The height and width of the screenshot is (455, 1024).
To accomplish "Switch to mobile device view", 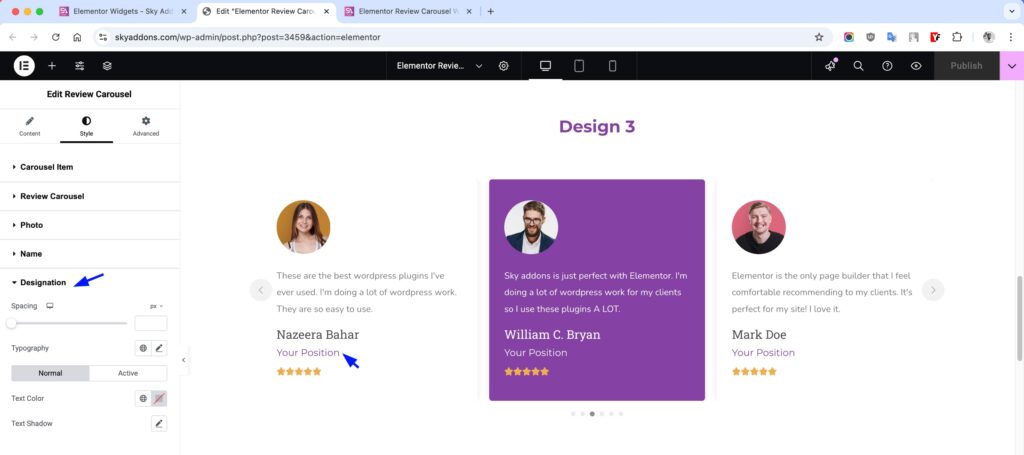I will tap(612, 66).
